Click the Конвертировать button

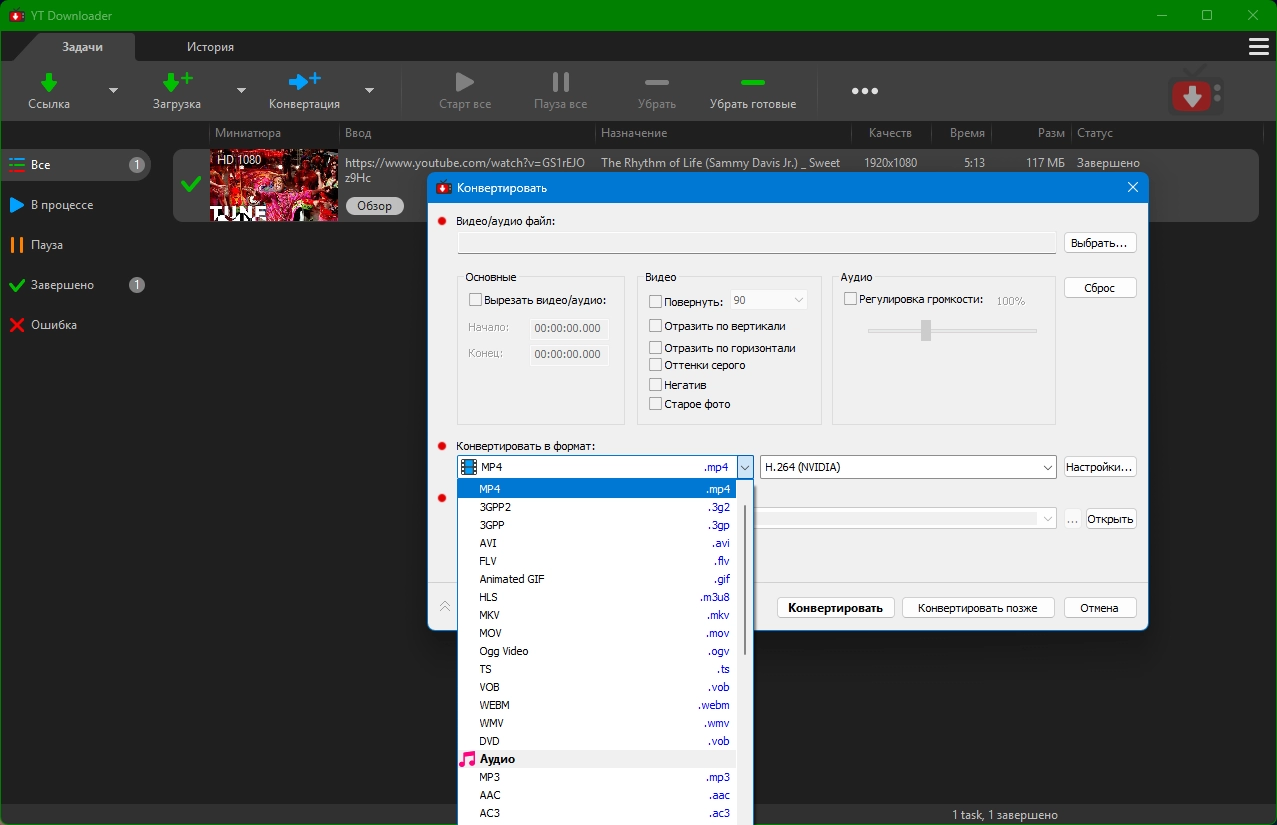click(x=835, y=608)
